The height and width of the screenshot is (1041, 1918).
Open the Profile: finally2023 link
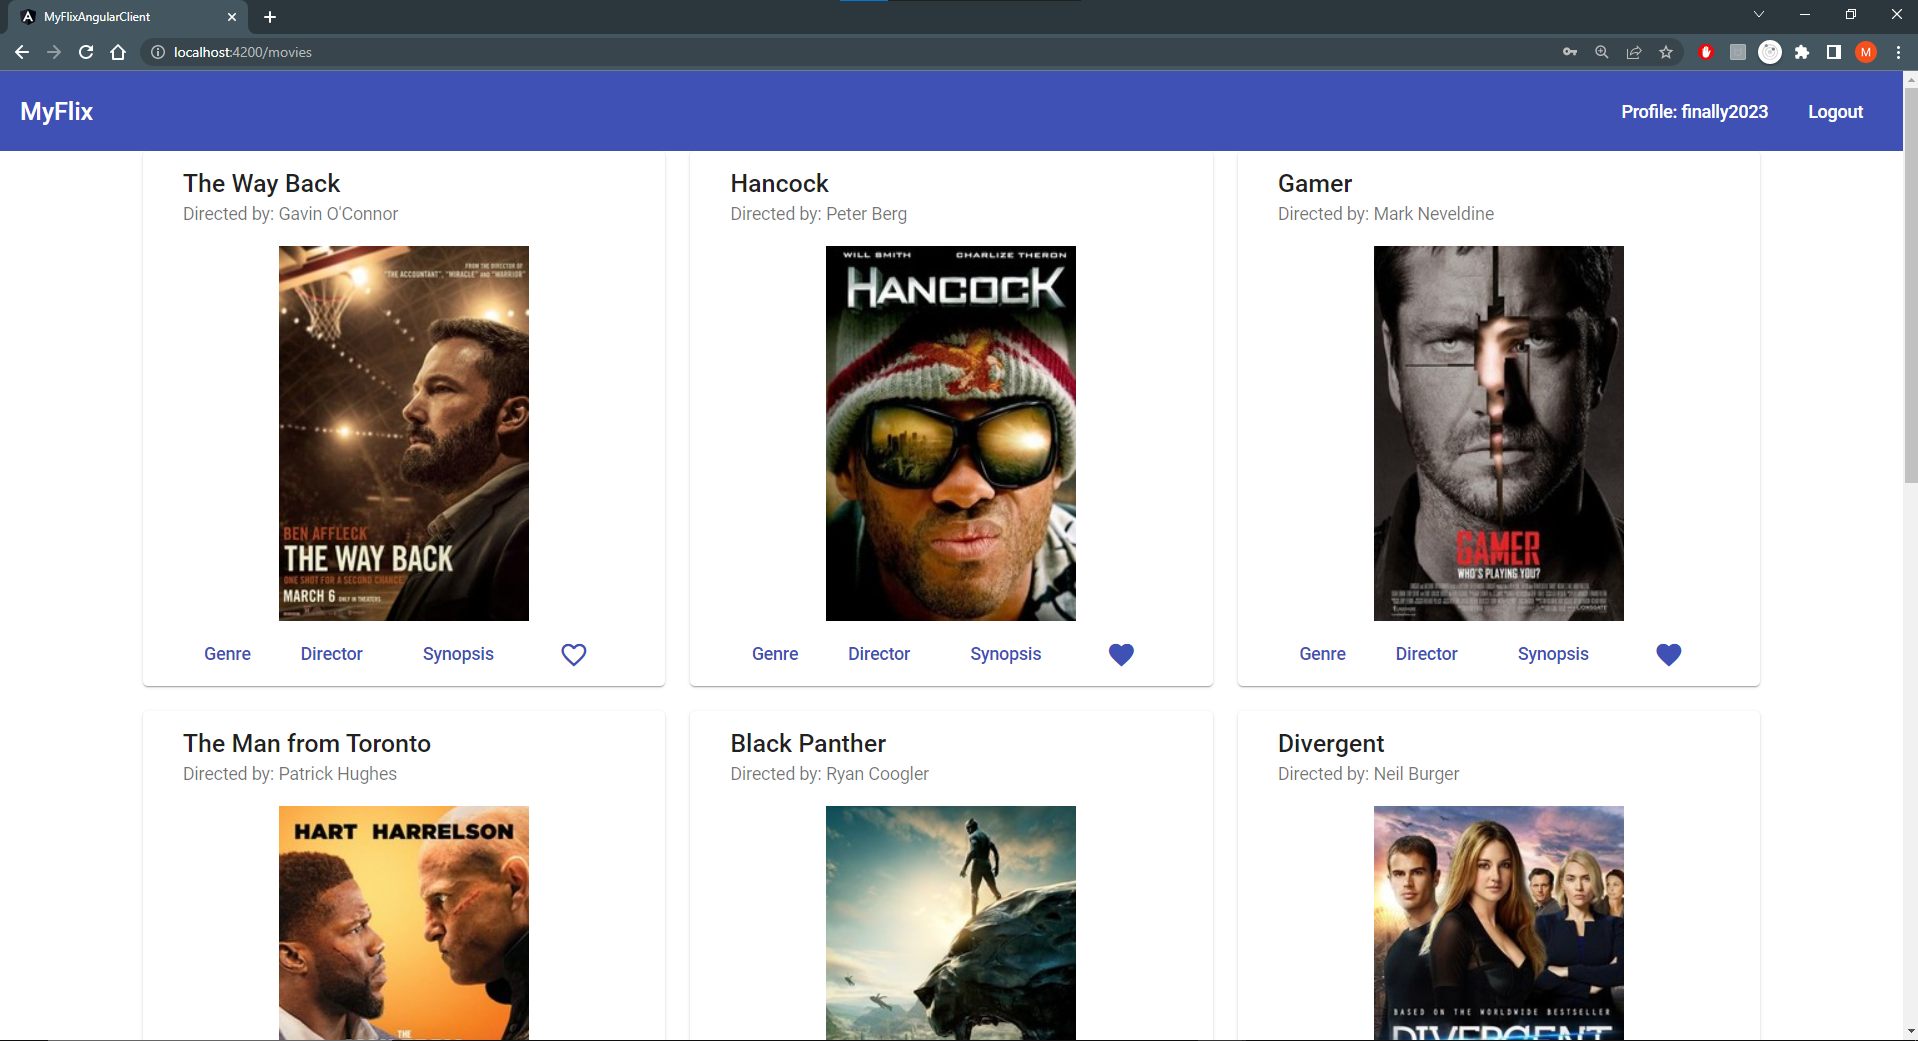tap(1694, 112)
